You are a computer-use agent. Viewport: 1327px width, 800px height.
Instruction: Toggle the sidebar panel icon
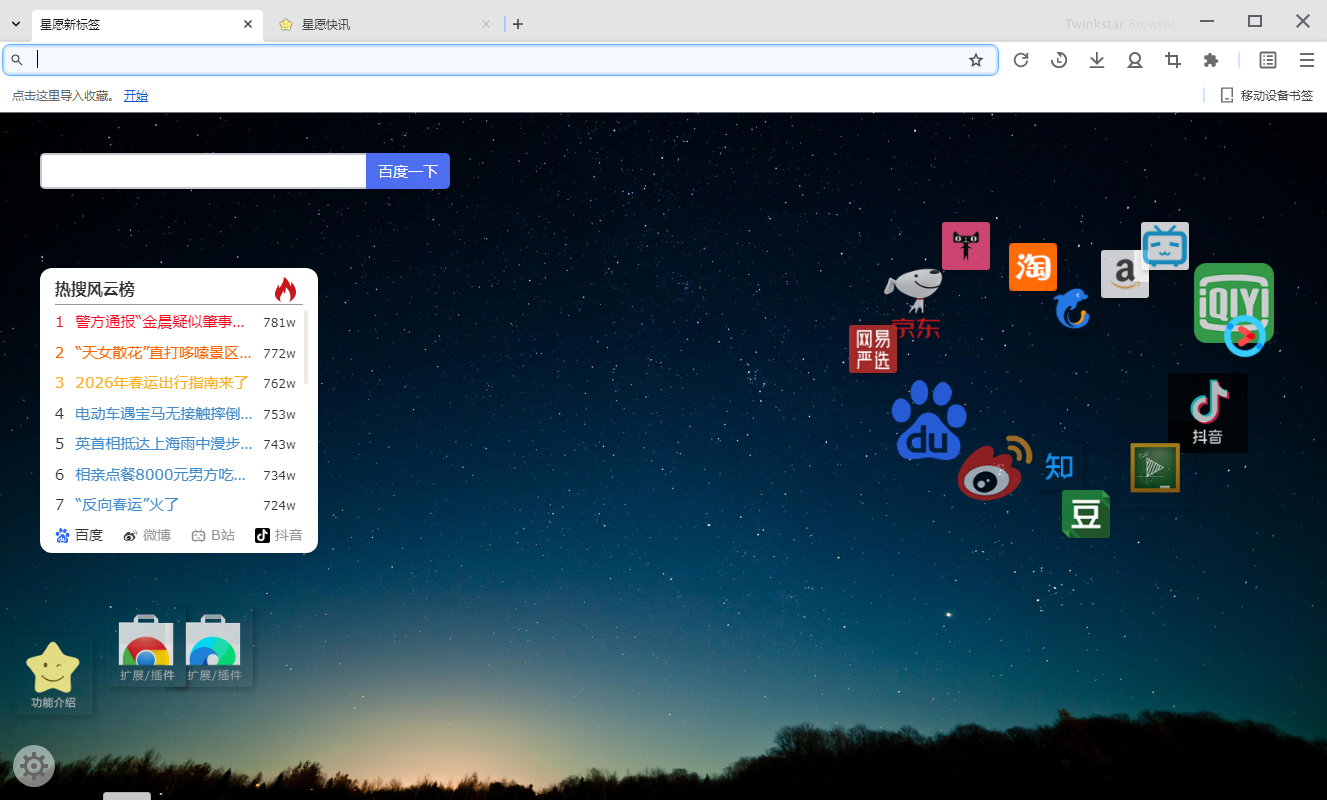click(x=1268, y=60)
